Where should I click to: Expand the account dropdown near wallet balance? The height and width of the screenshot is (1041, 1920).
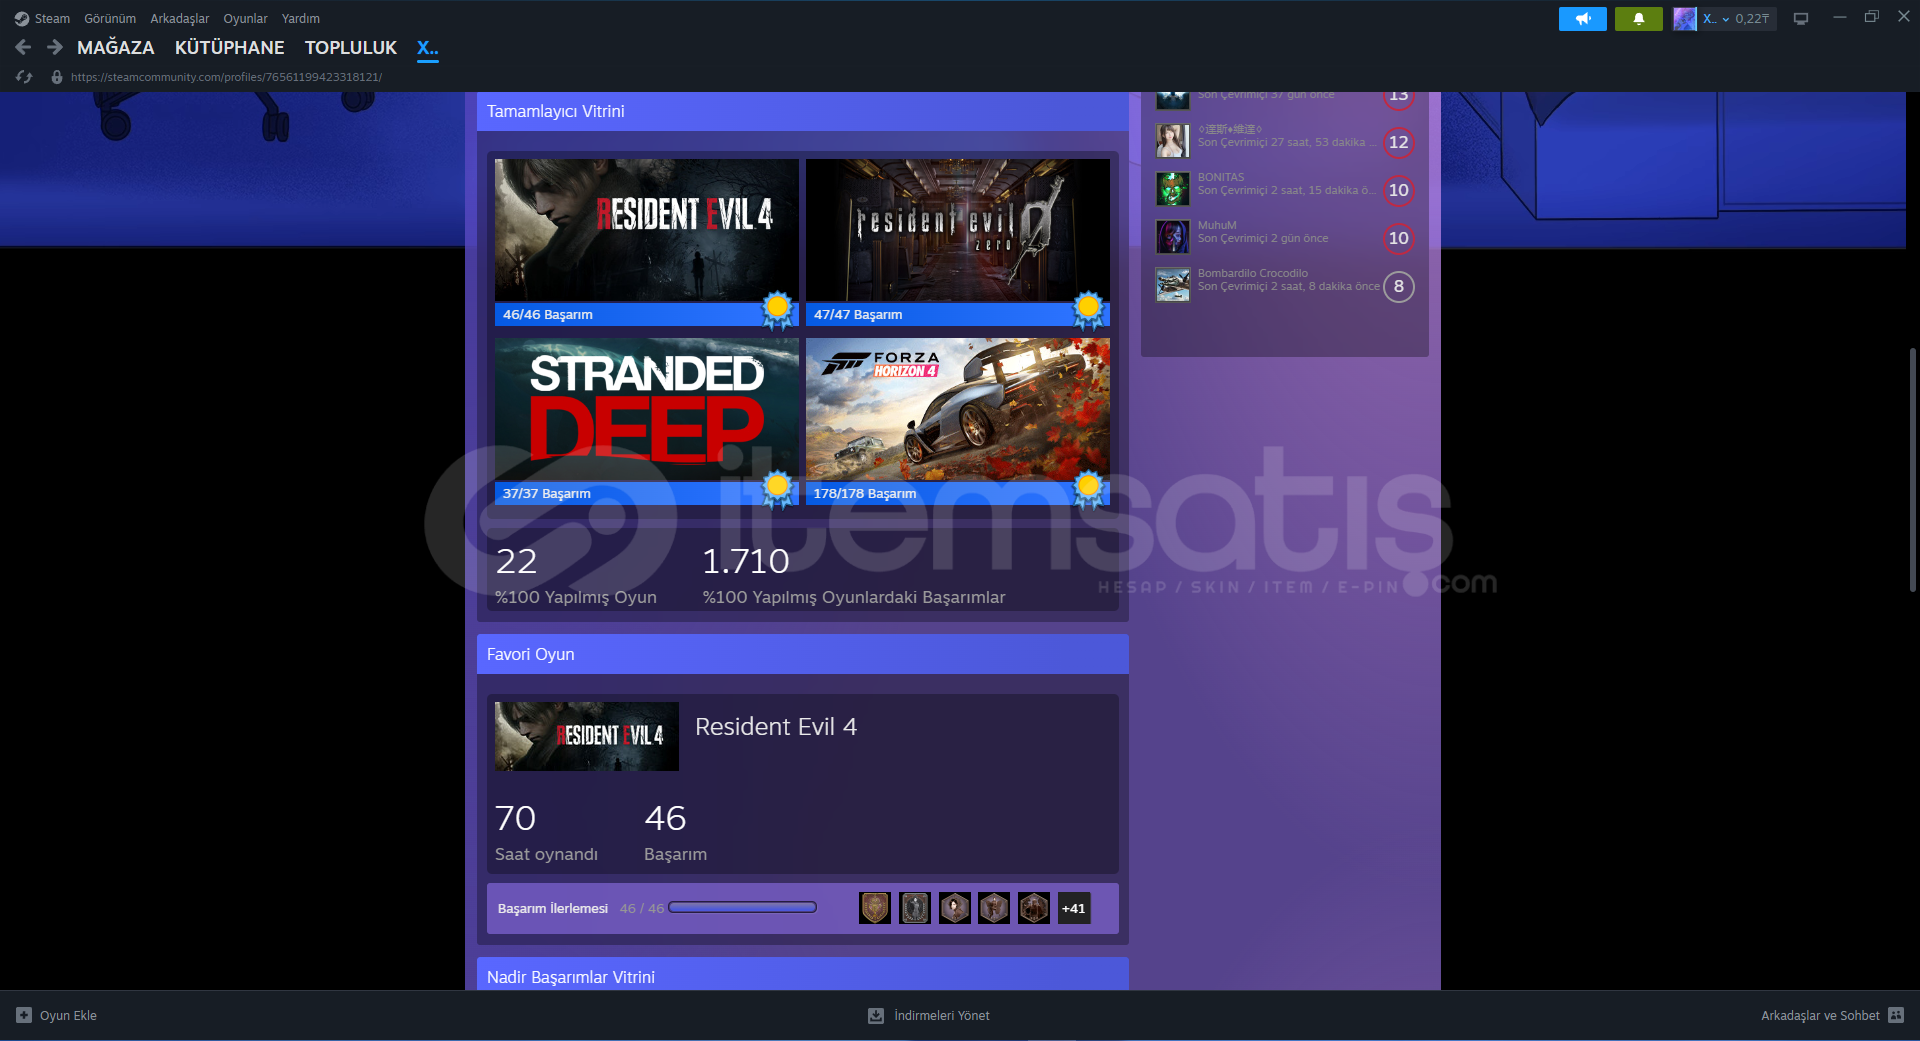coord(1725,19)
